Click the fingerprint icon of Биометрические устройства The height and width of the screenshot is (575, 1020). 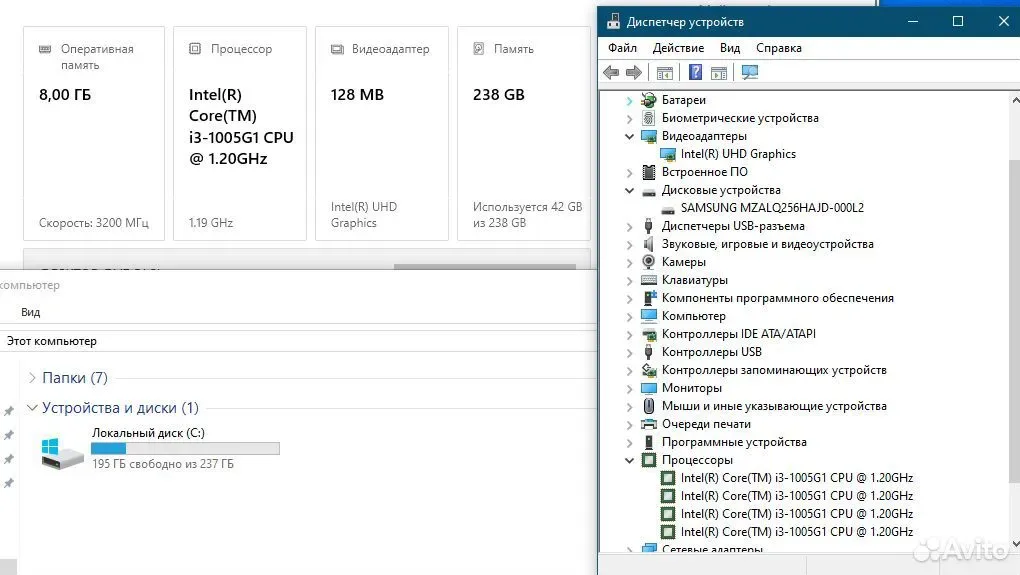coord(649,118)
